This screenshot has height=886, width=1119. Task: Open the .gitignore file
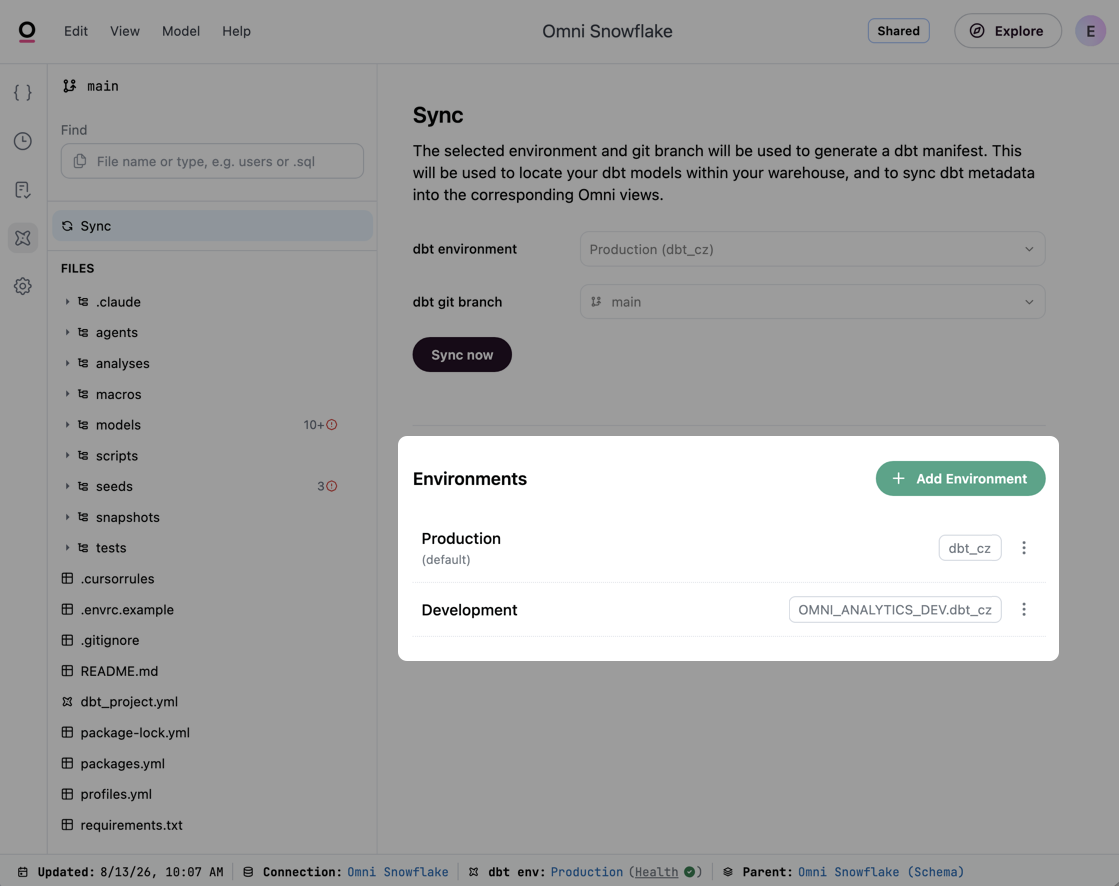(x=110, y=641)
